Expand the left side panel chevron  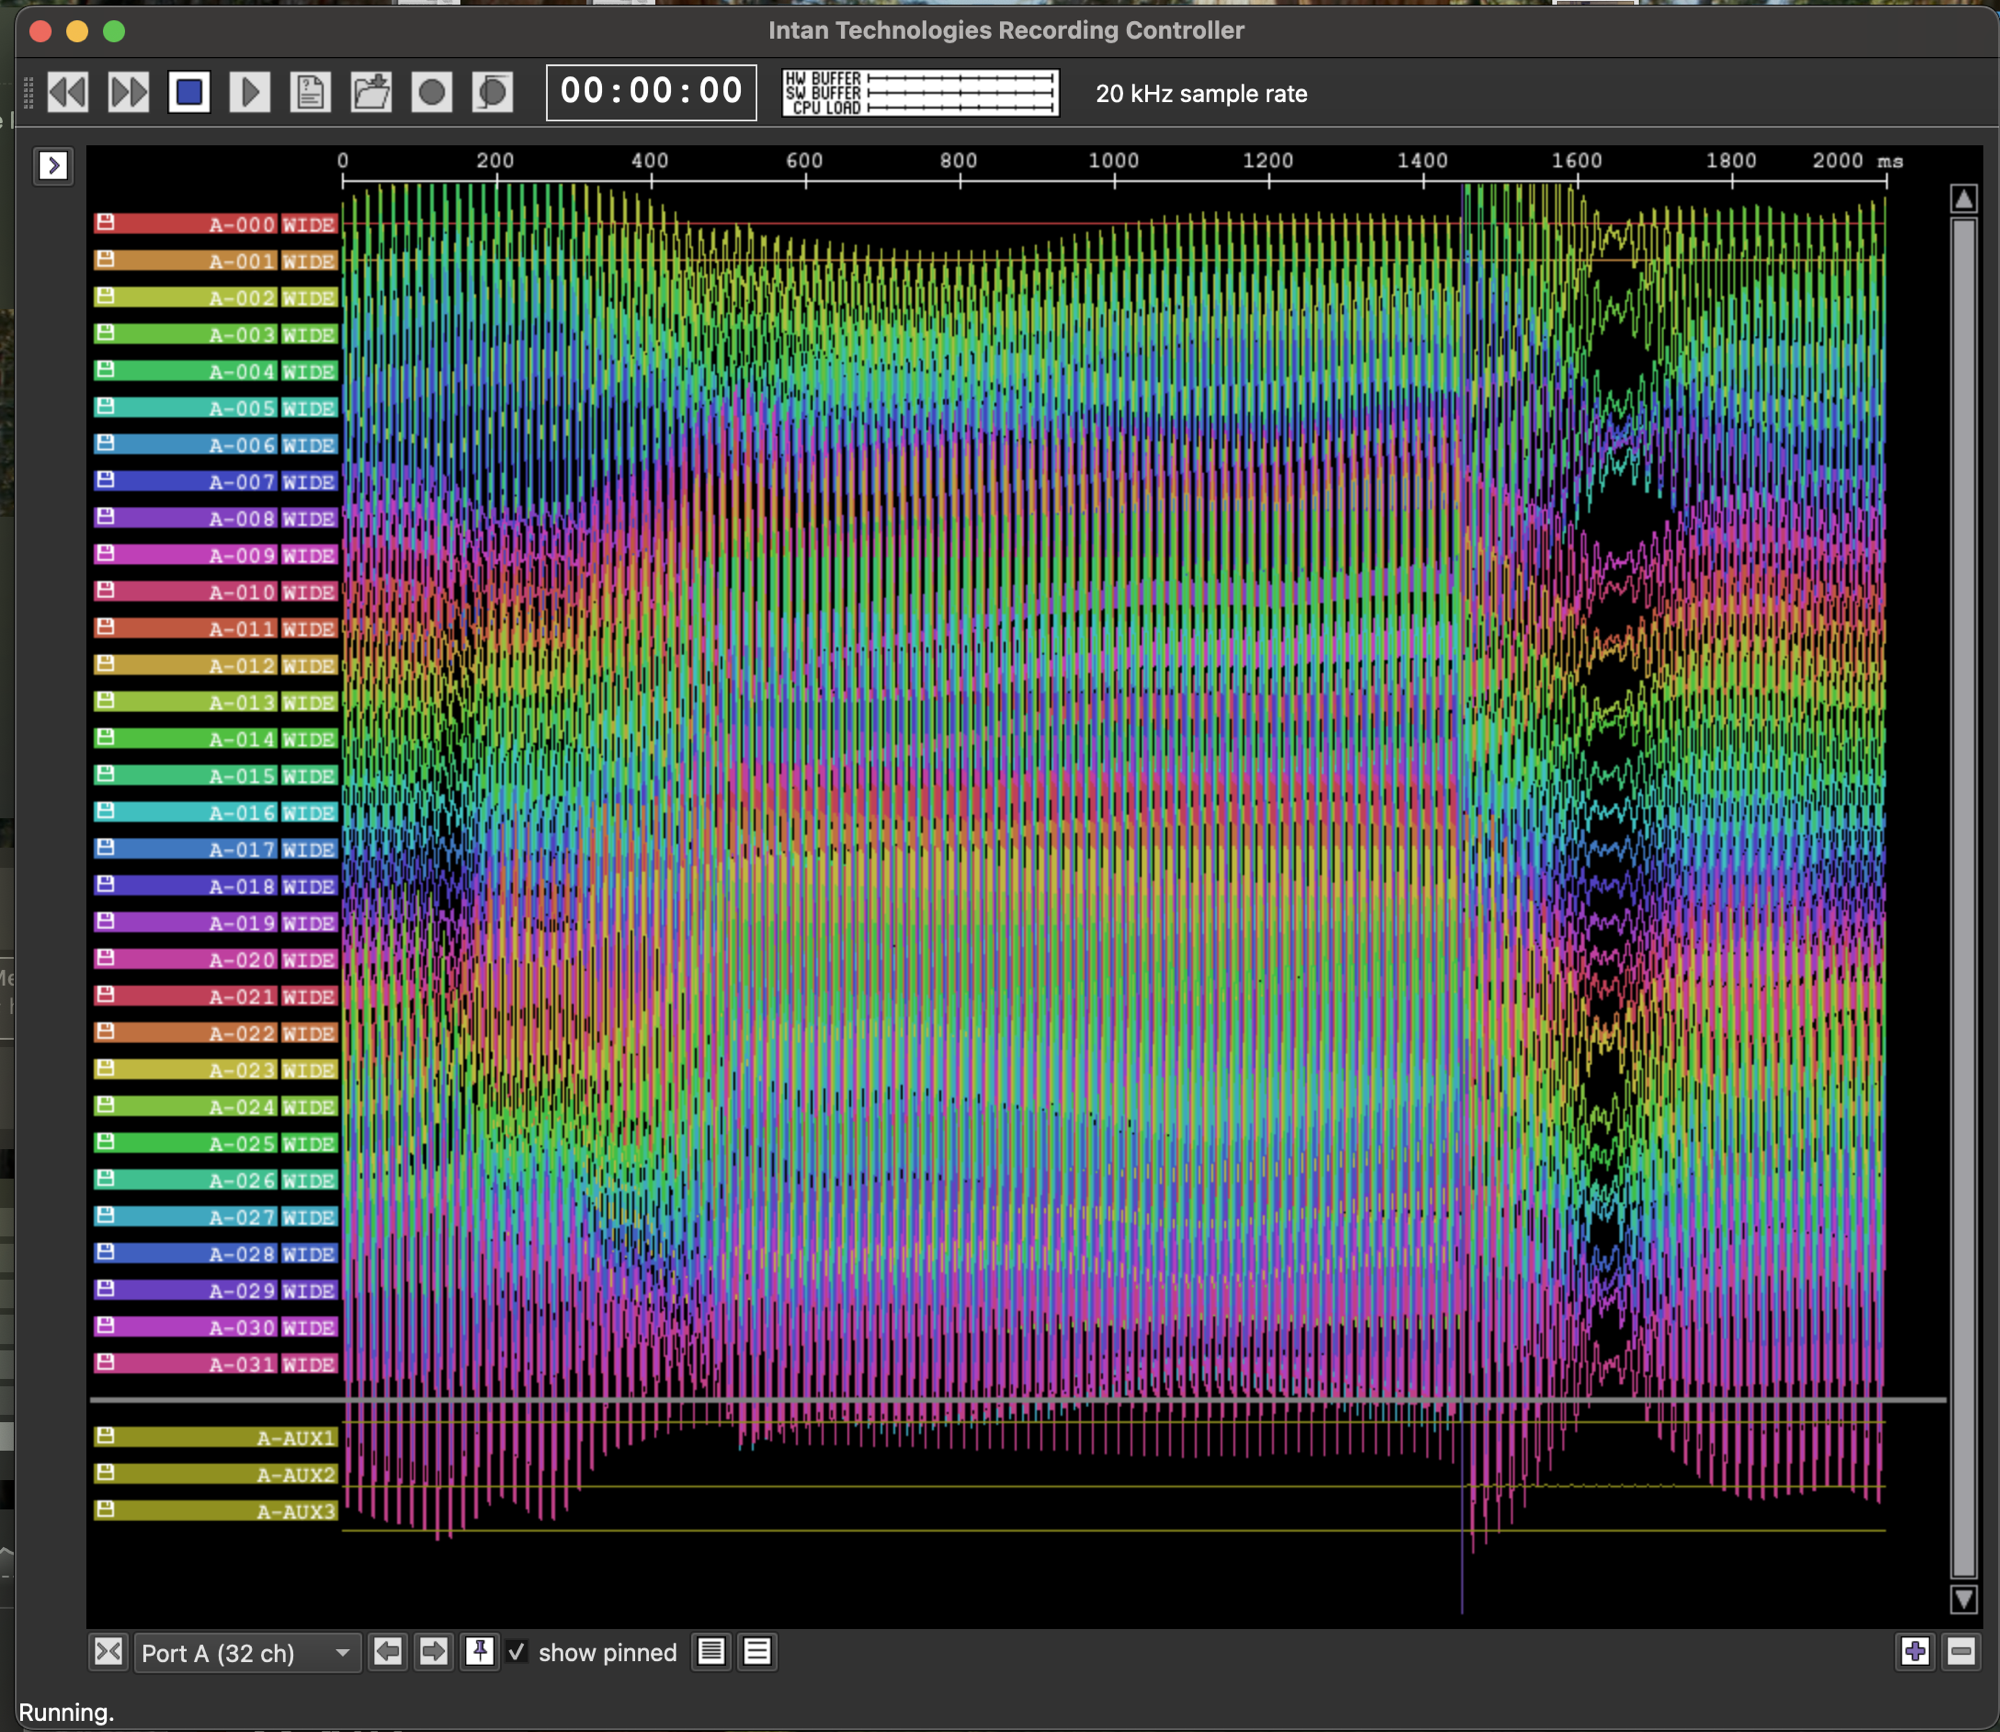[x=54, y=165]
